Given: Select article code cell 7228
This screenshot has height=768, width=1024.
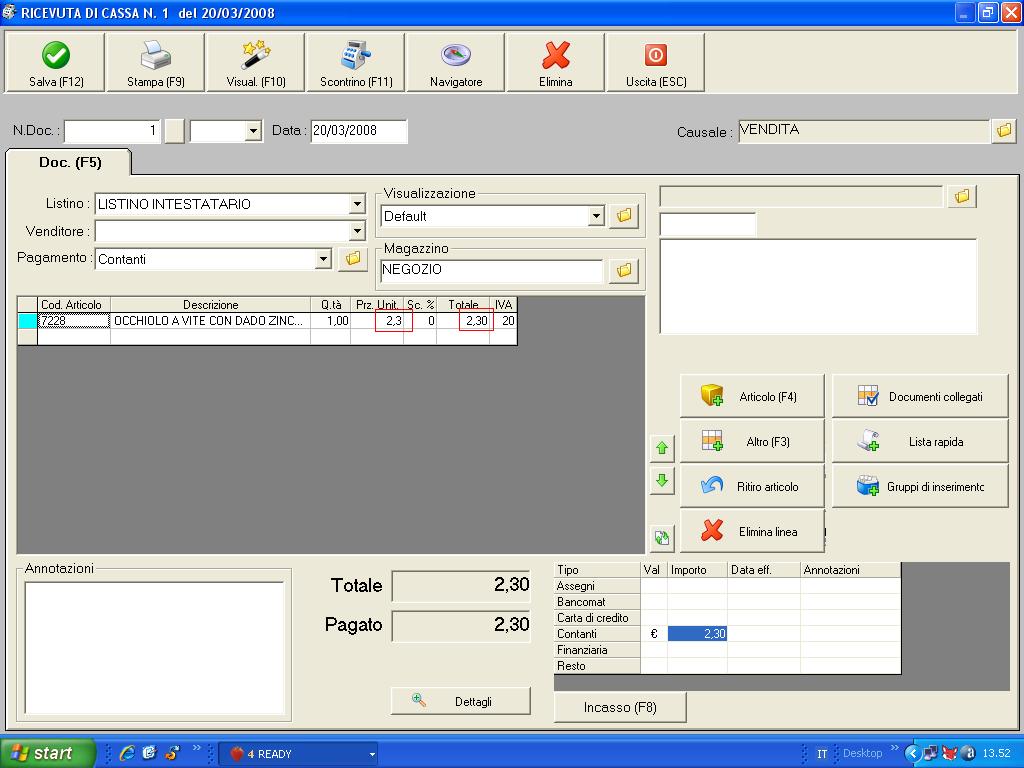Looking at the screenshot, I should click(74, 321).
